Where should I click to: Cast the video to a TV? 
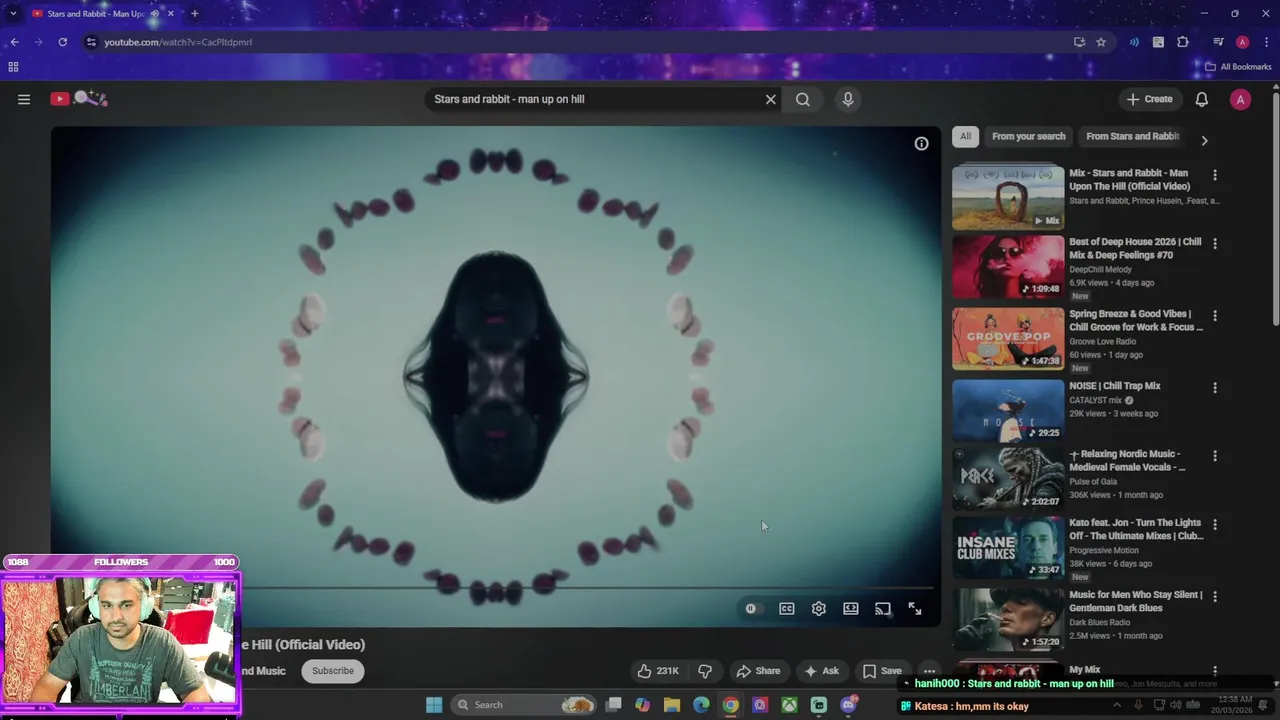(x=883, y=608)
